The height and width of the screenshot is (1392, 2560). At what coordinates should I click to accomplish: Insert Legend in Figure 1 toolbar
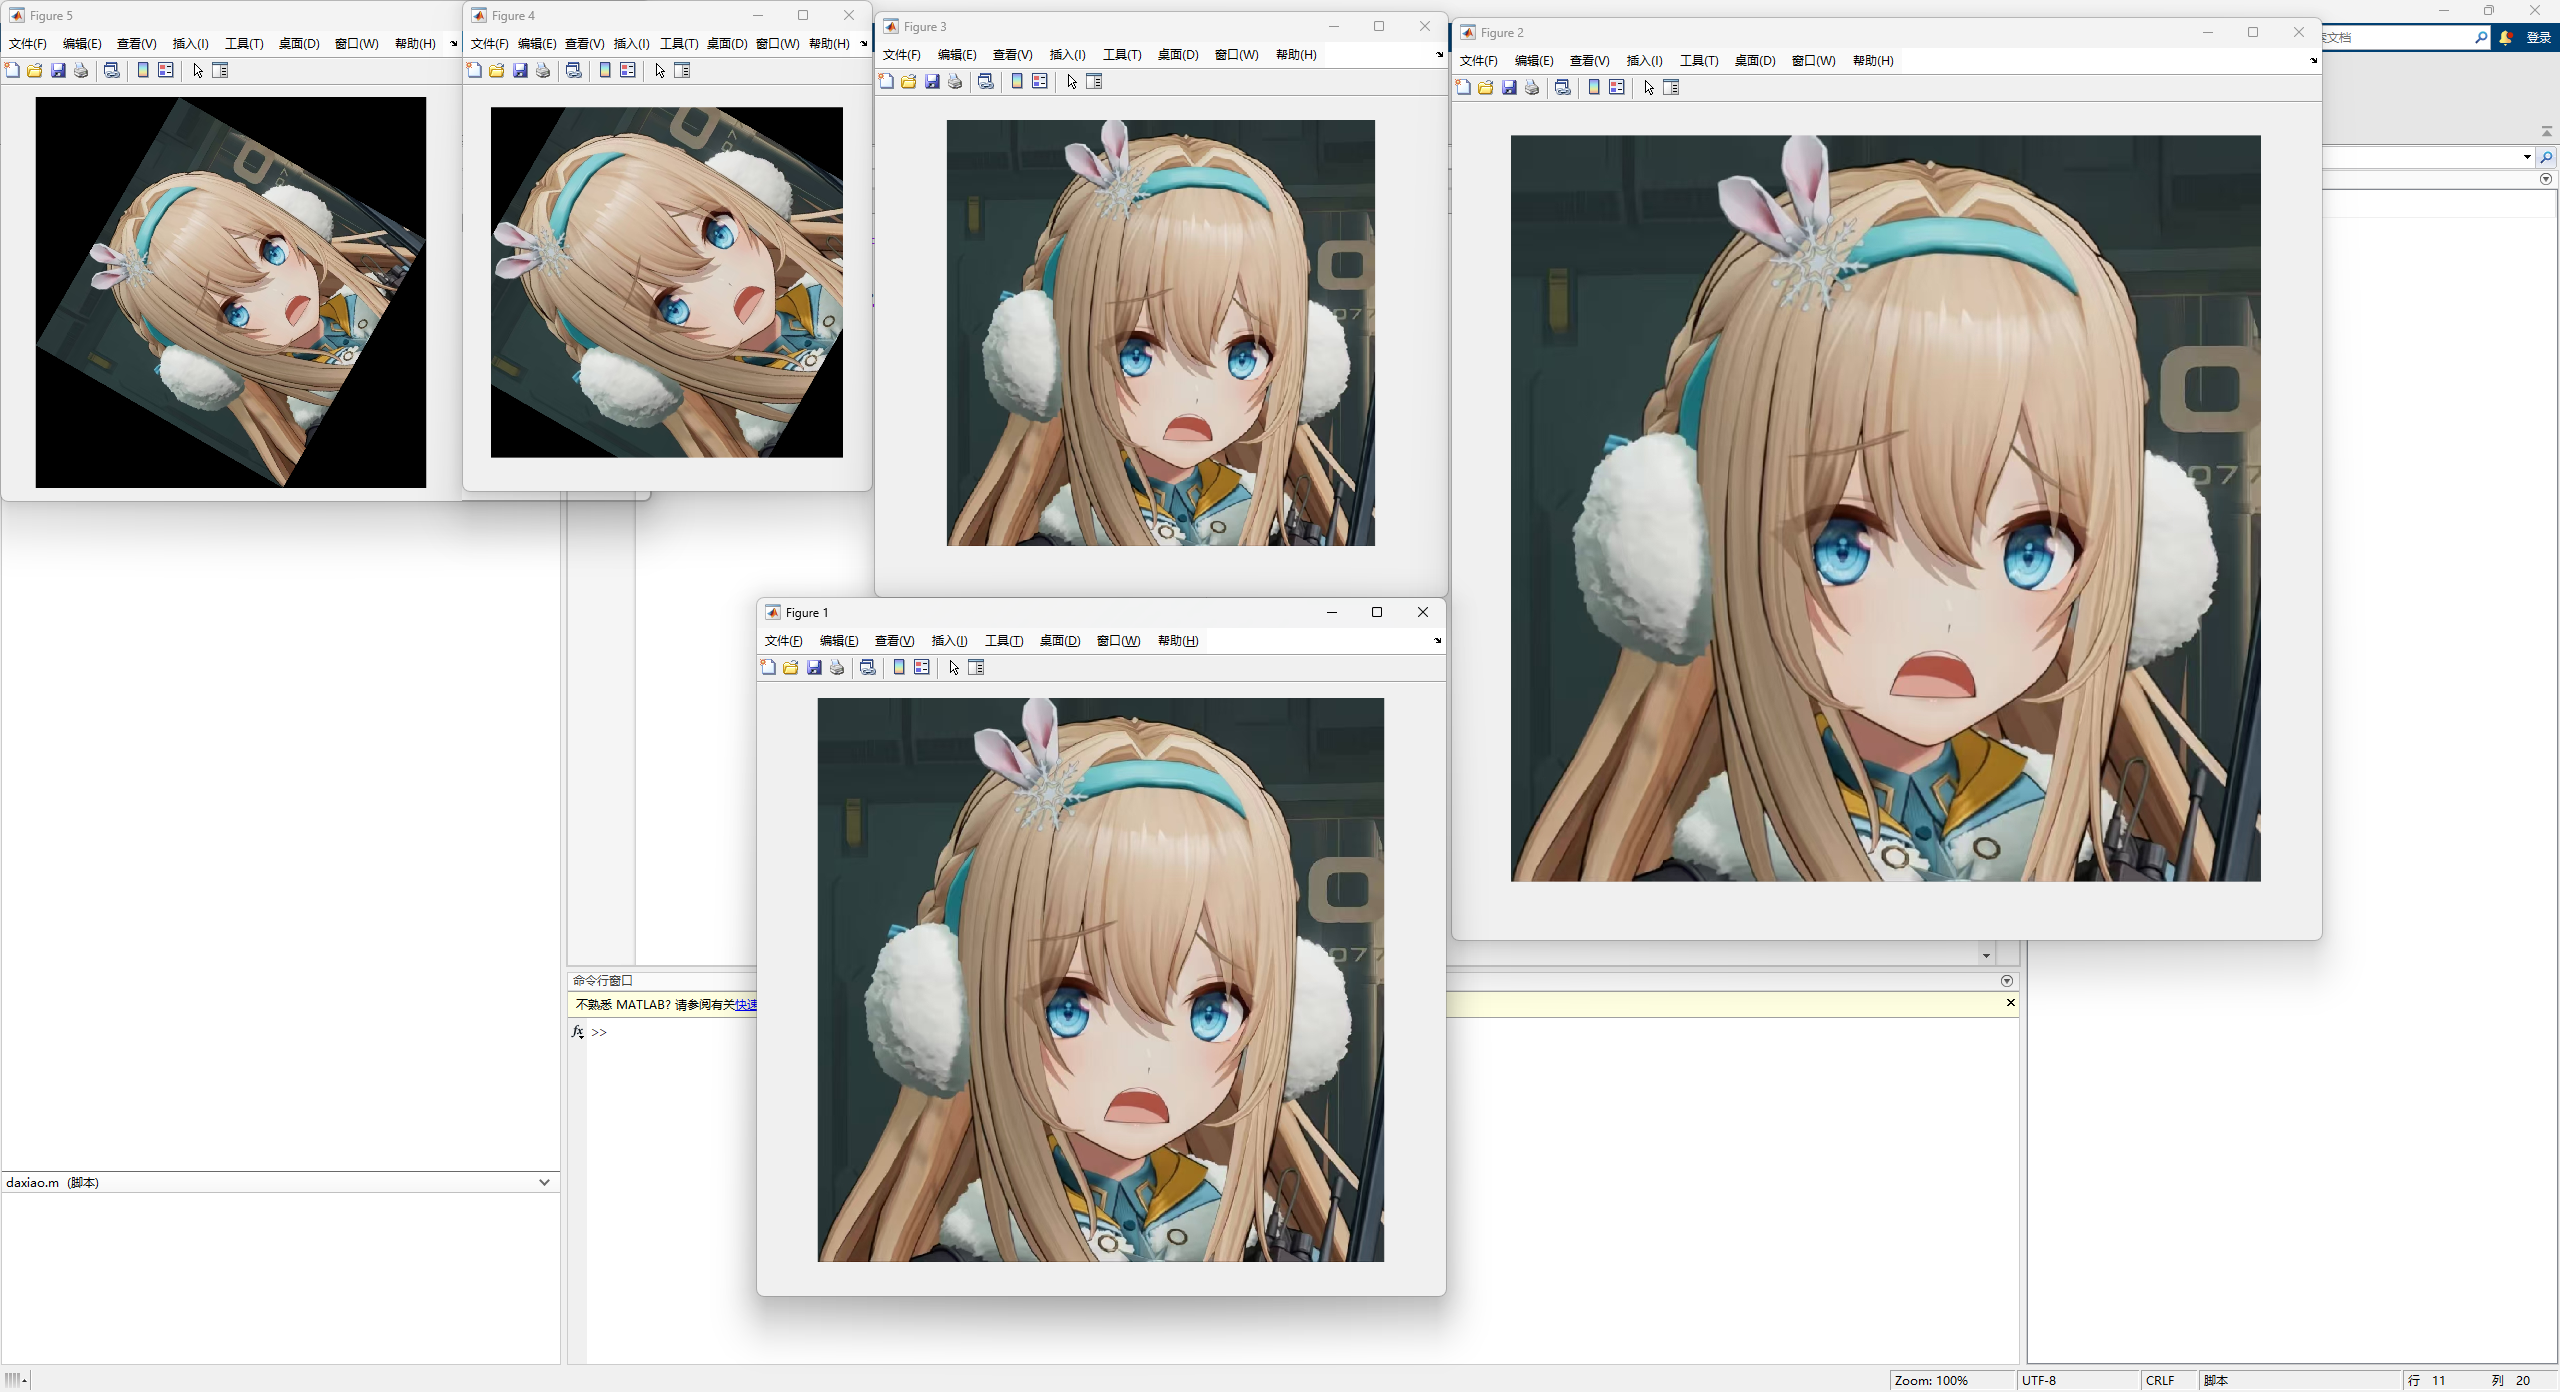point(922,667)
